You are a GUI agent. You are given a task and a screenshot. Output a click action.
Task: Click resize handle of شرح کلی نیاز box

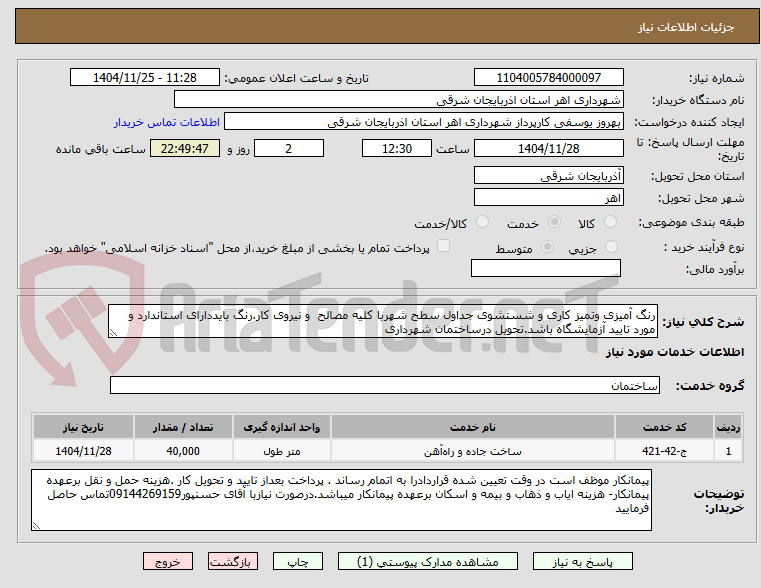(x=113, y=333)
